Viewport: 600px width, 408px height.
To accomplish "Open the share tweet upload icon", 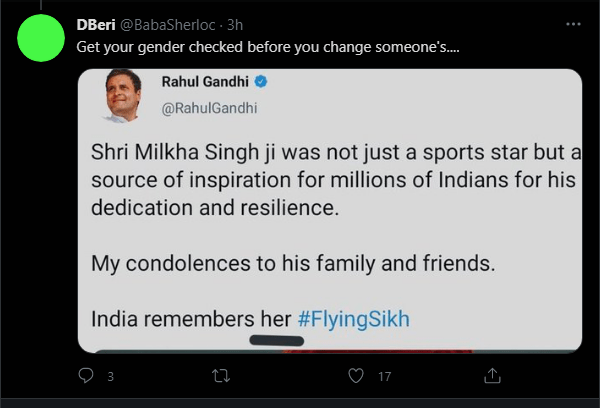I will point(492,375).
